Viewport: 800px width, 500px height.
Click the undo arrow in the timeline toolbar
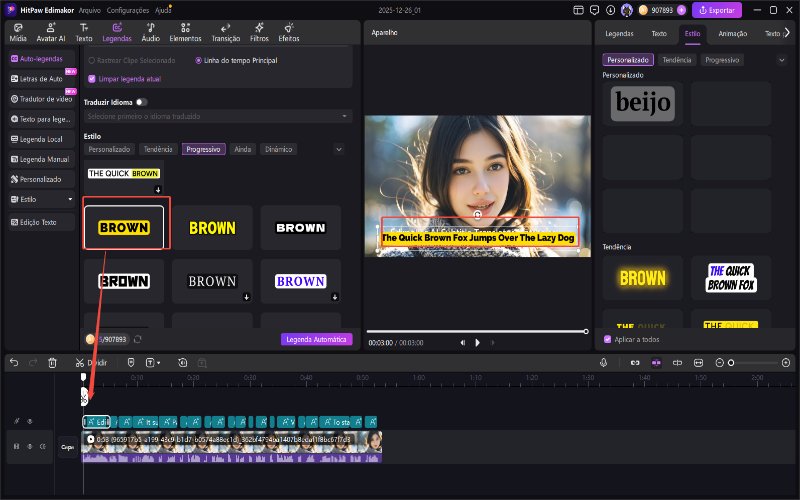click(x=14, y=362)
